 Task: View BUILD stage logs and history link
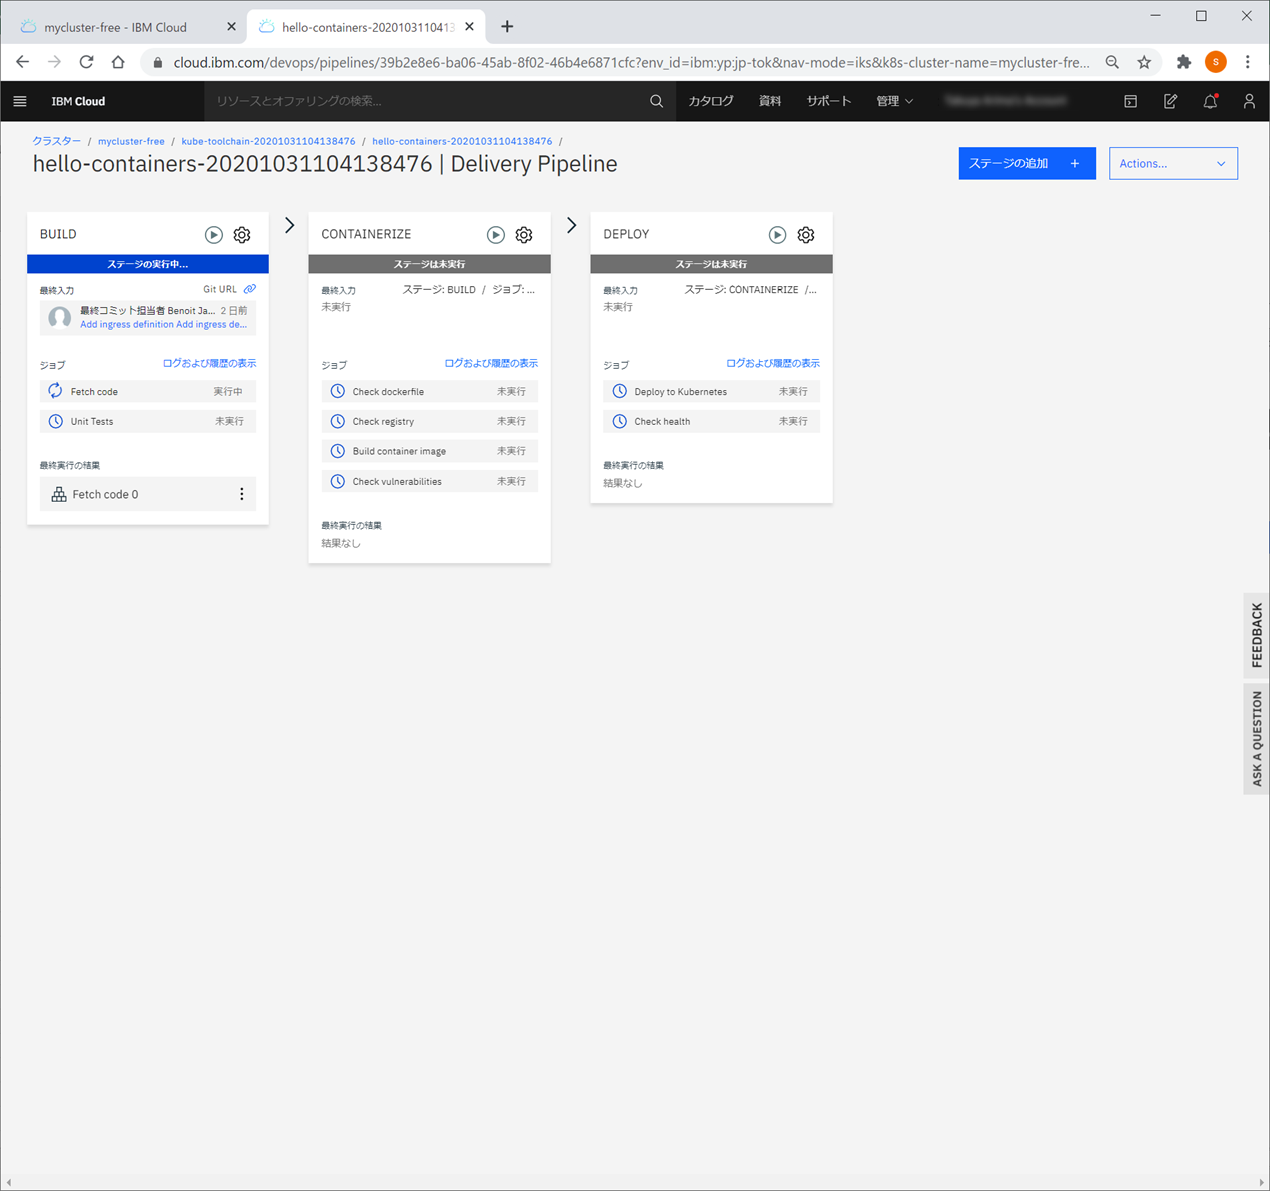click(x=209, y=363)
